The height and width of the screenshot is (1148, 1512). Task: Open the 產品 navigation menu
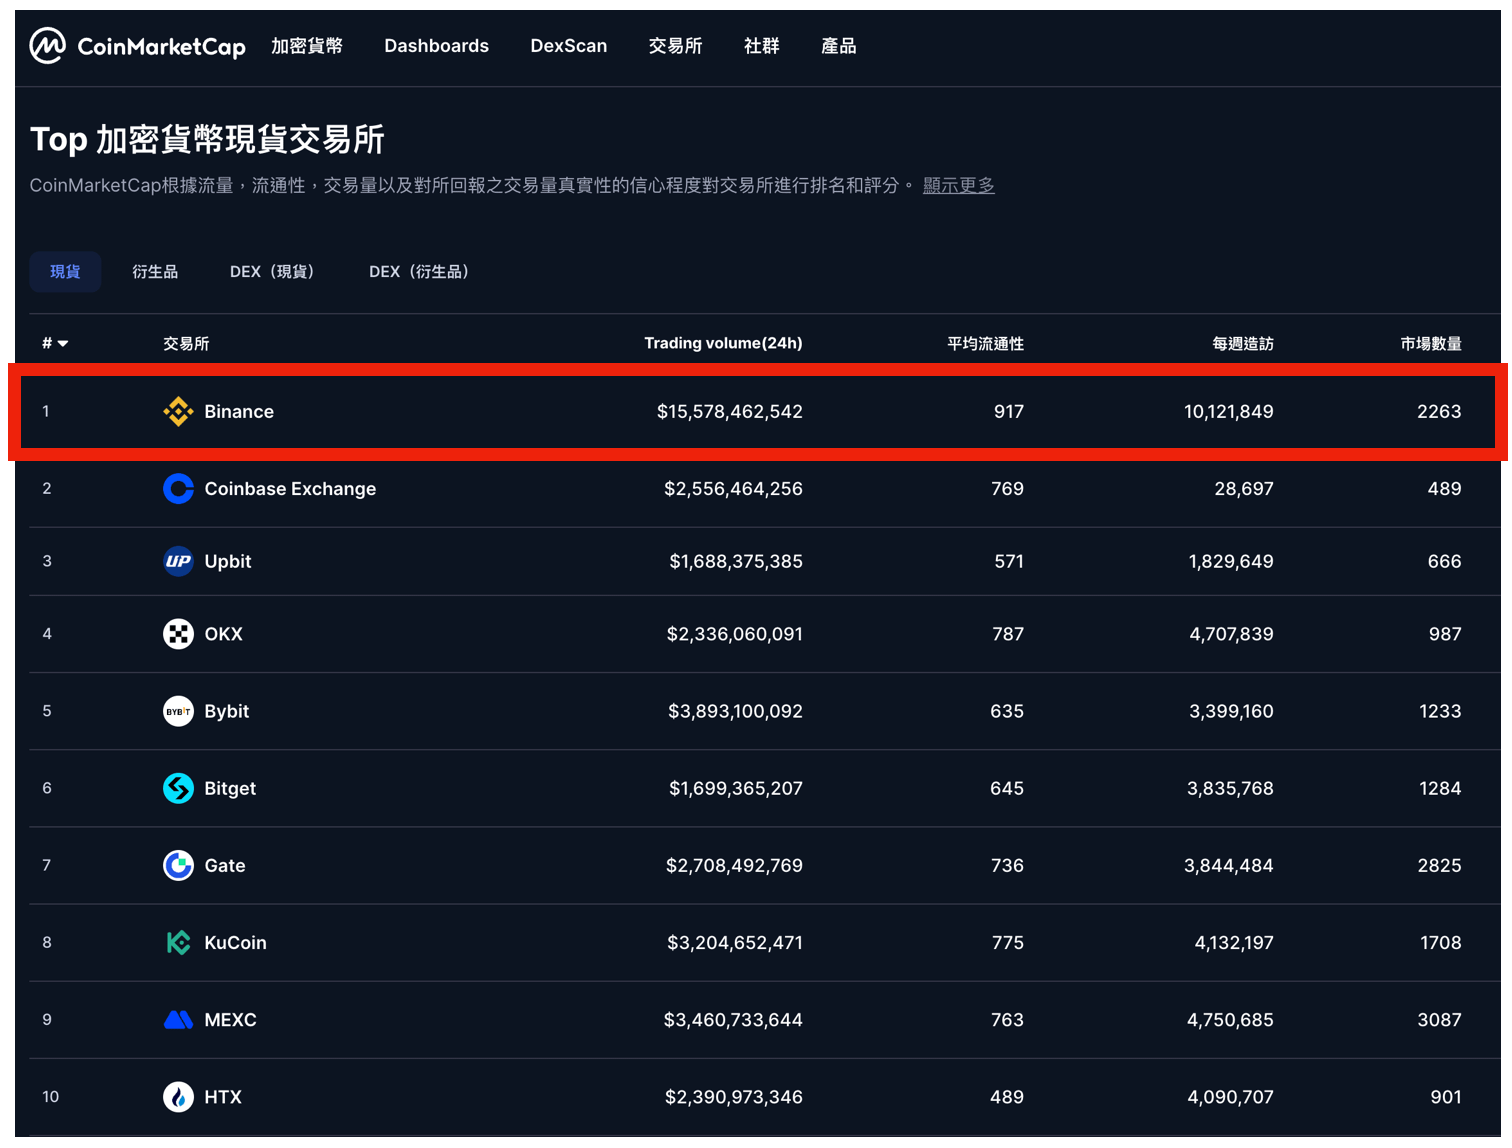839,46
